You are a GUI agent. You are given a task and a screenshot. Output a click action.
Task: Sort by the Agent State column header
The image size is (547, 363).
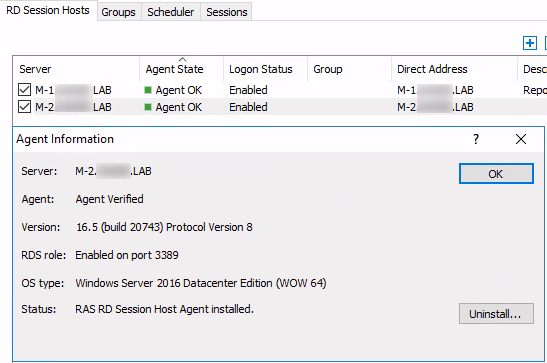(x=181, y=69)
